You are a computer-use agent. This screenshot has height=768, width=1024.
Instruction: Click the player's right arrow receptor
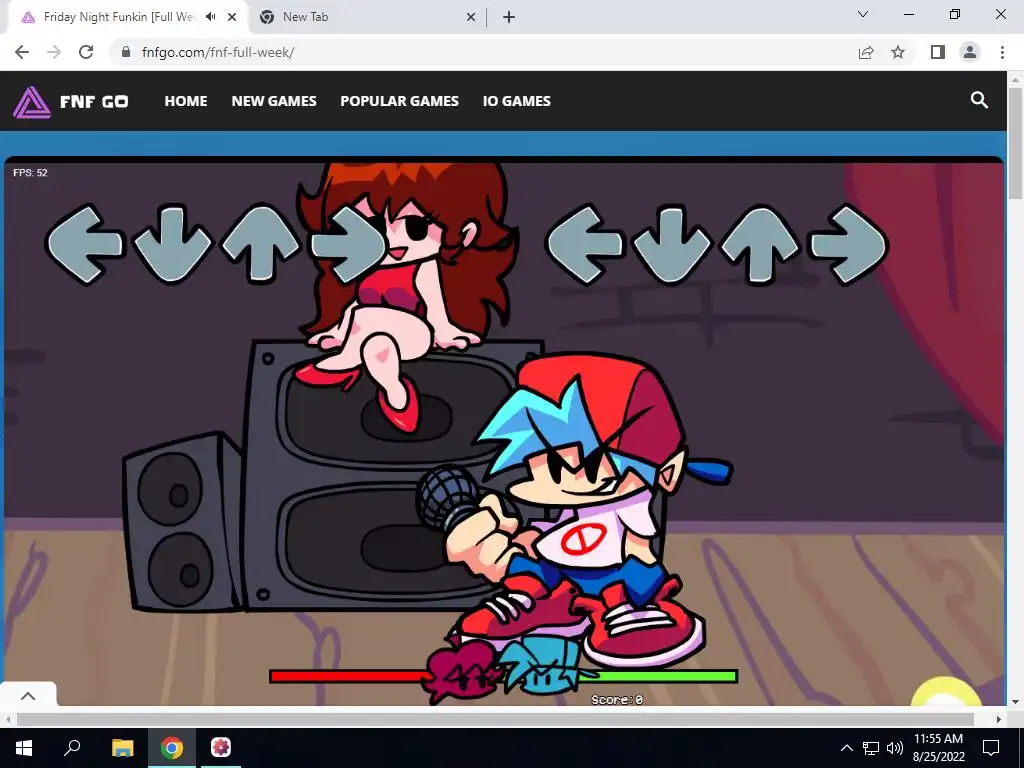pos(848,245)
